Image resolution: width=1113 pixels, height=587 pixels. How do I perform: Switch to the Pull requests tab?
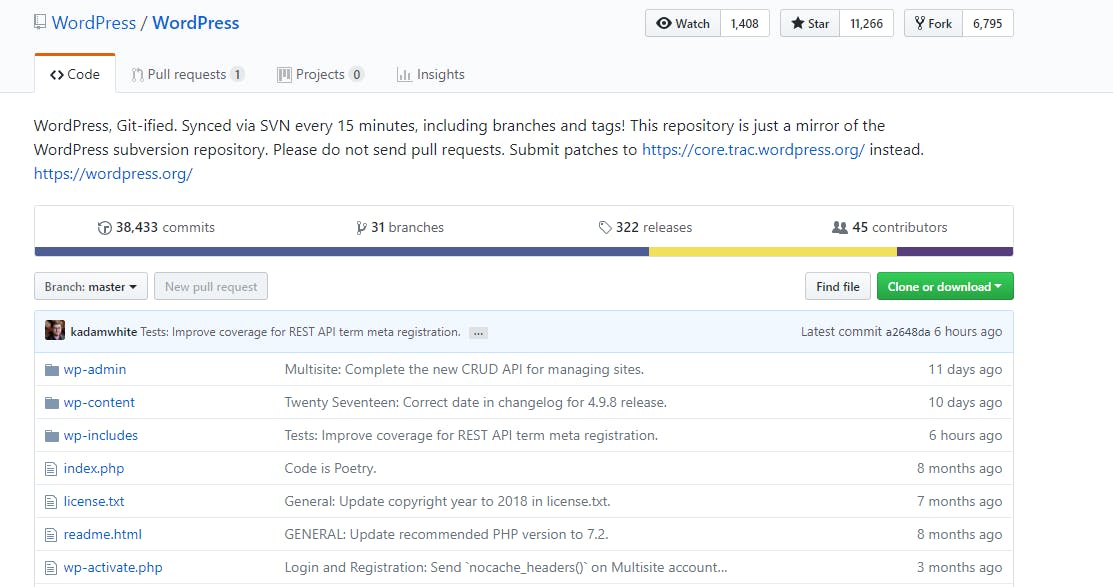click(188, 75)
